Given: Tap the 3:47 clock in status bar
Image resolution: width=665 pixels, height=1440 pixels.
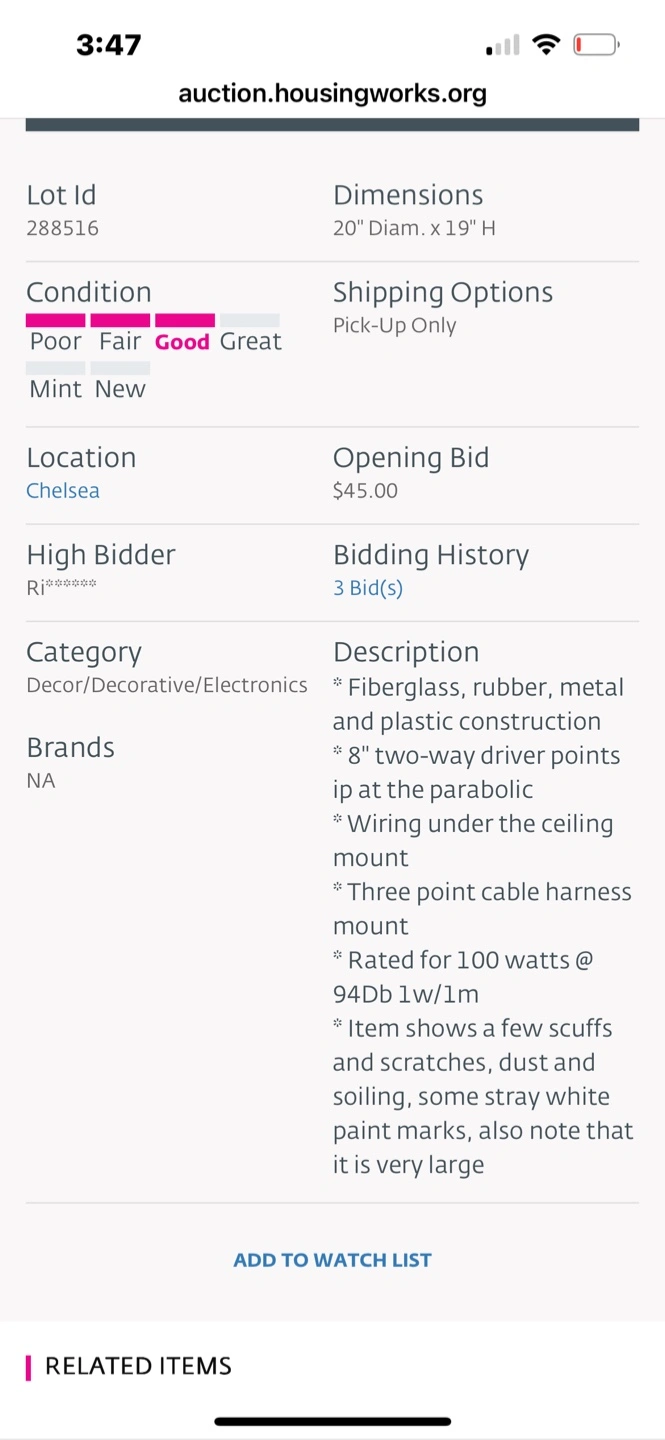Looking at the screenshot, I should [x=109, y=45].
